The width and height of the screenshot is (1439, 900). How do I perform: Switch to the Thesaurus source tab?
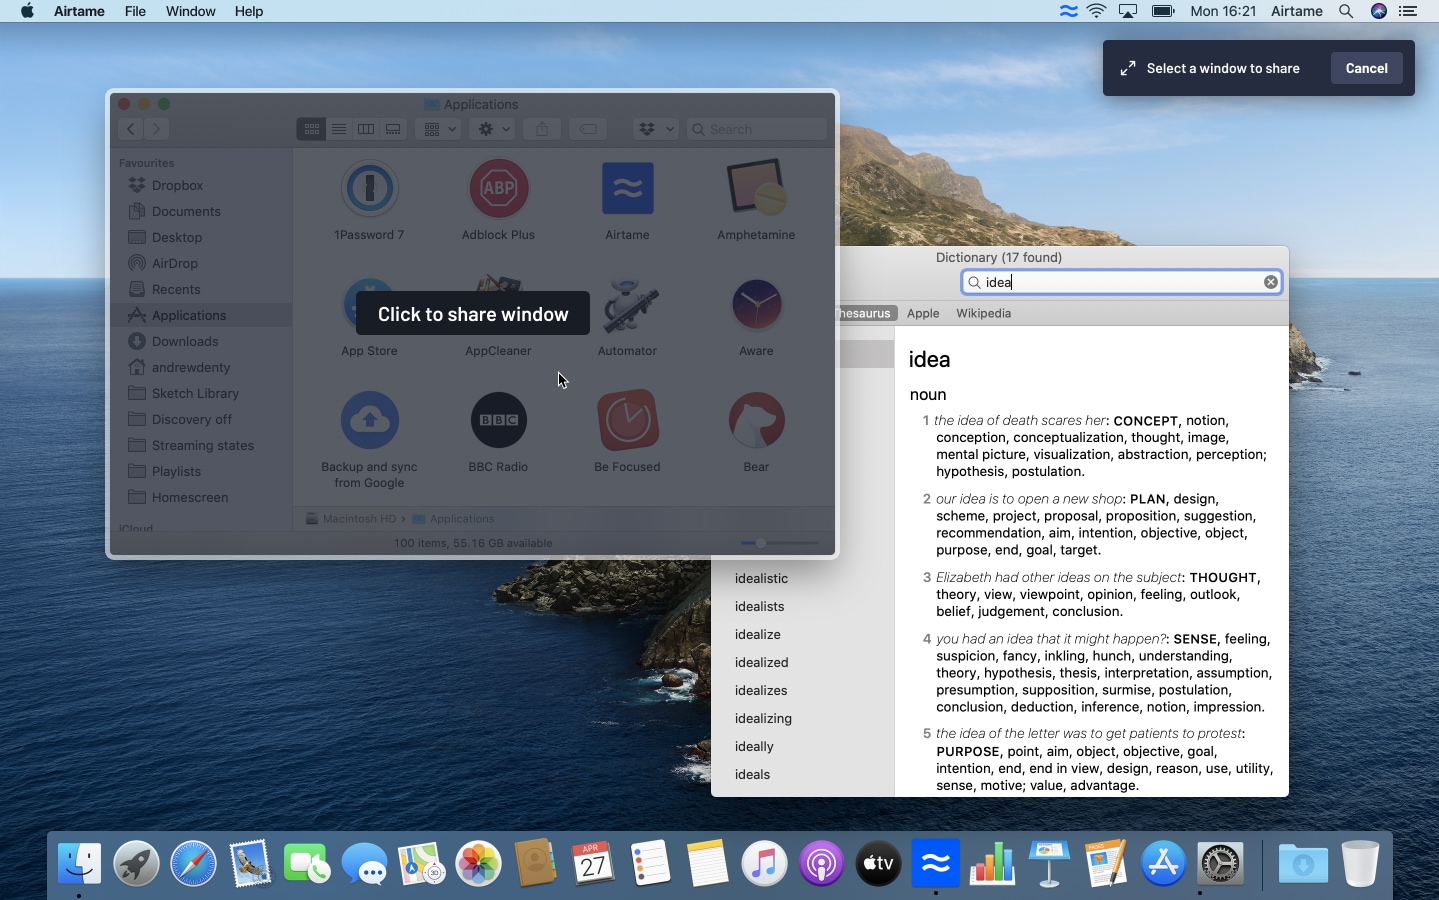tap(864, 313)
